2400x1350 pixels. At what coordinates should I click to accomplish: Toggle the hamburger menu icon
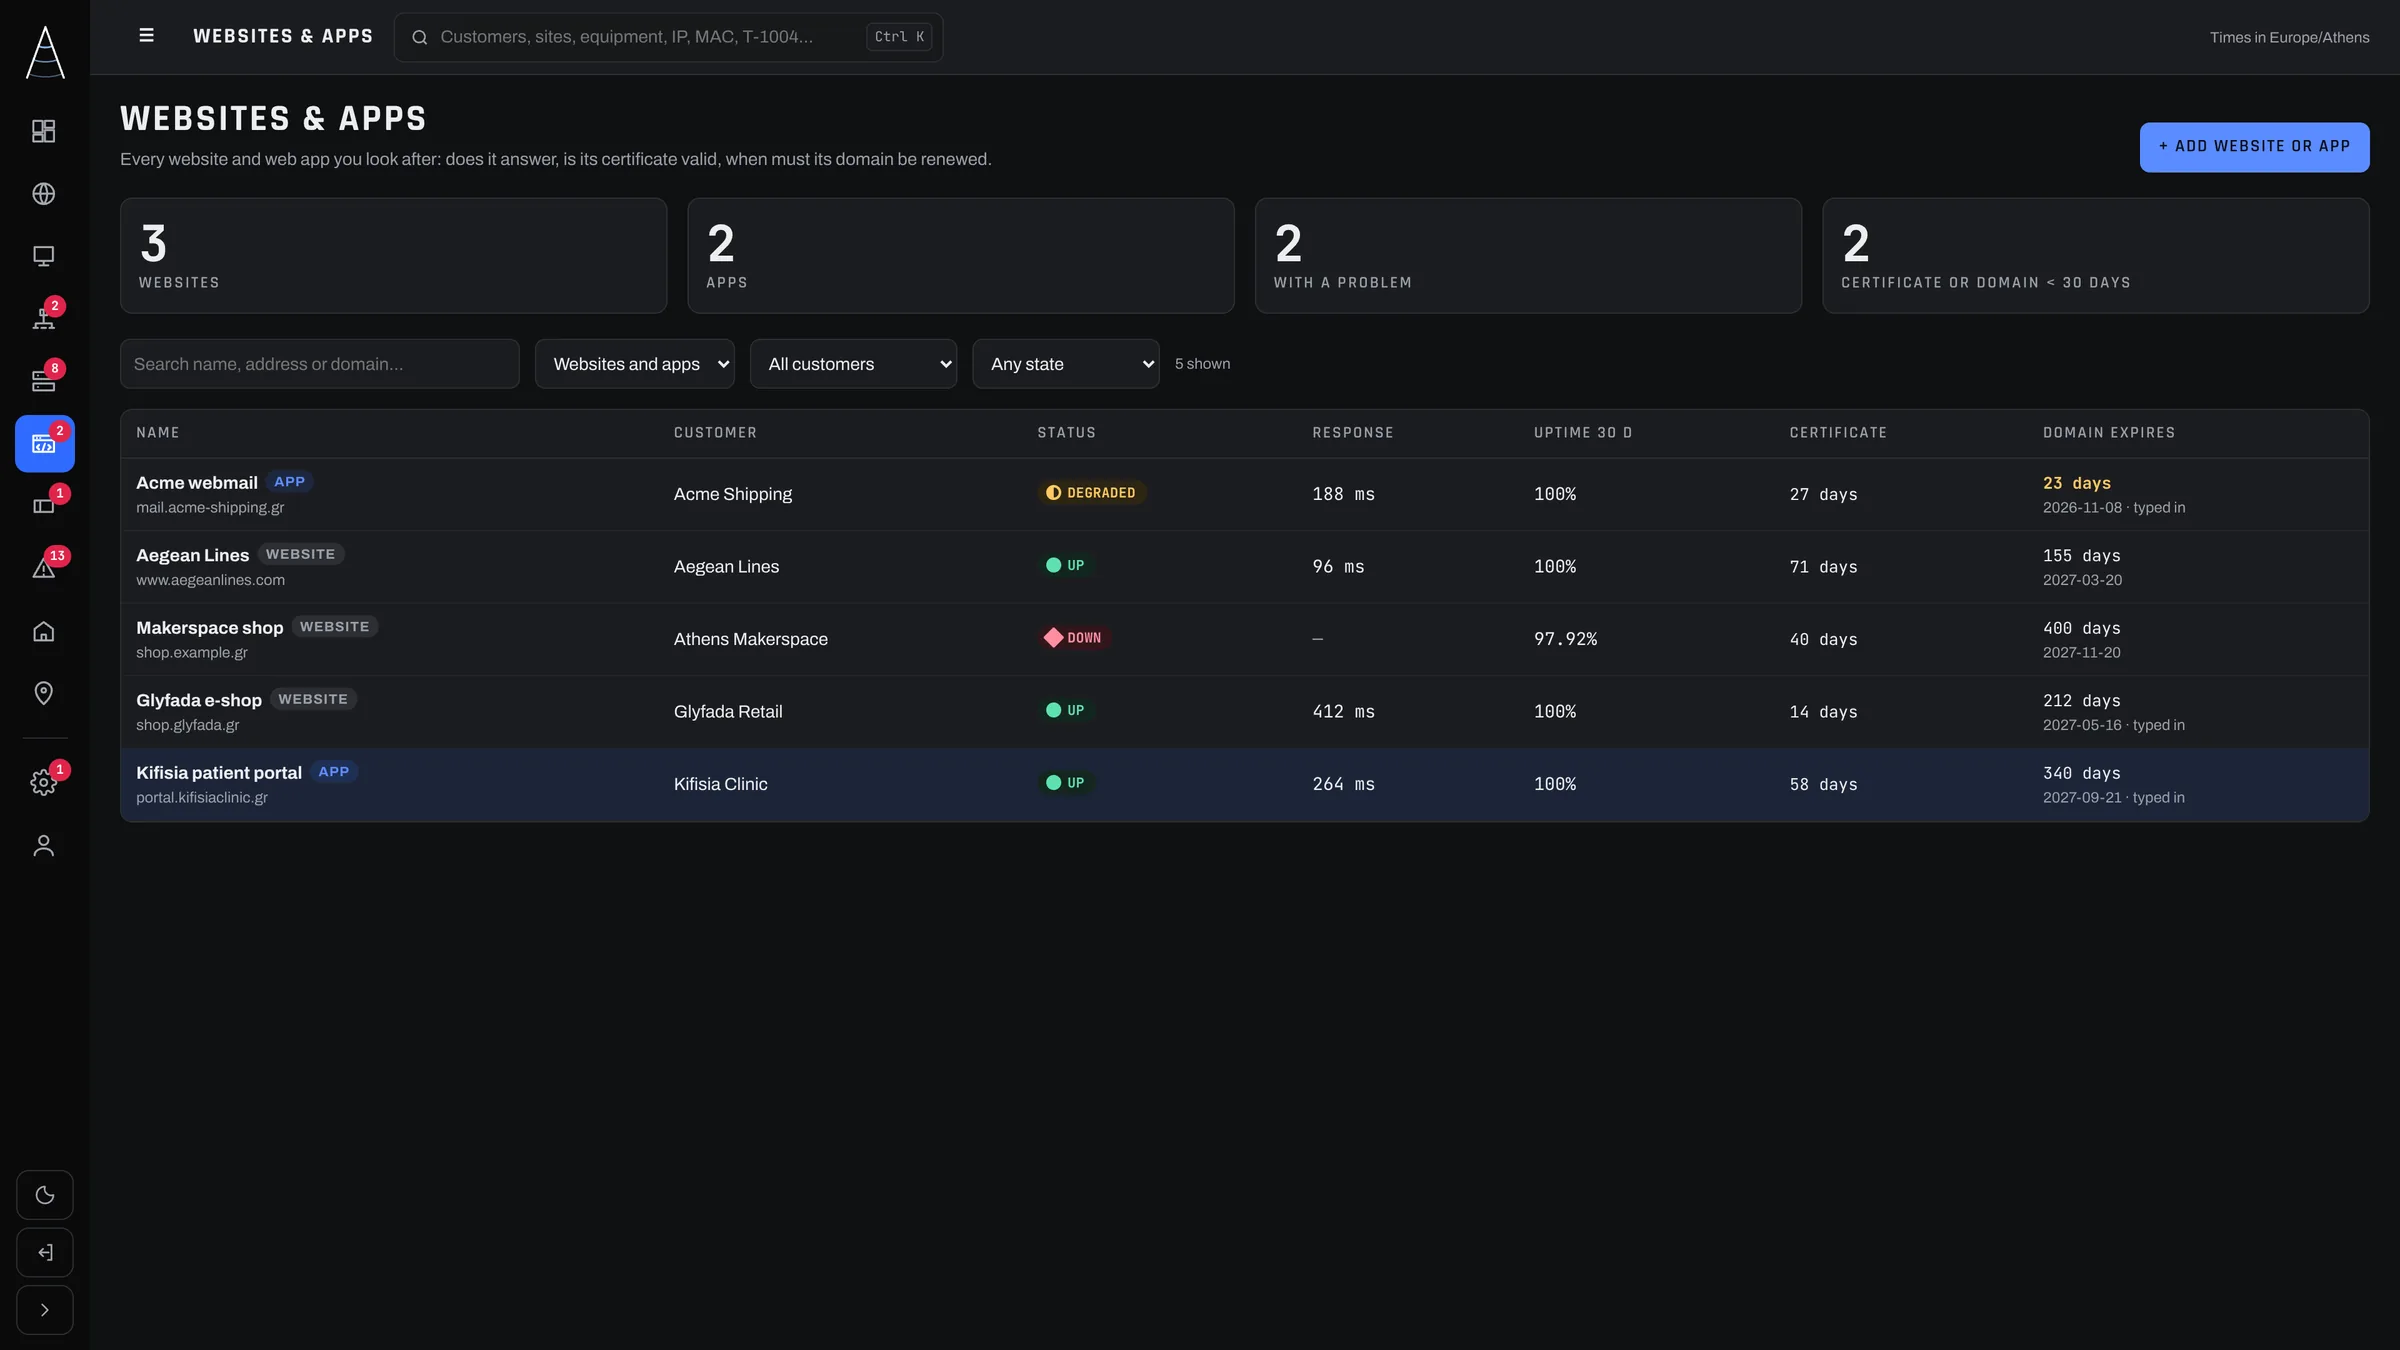tap(146, 36)
